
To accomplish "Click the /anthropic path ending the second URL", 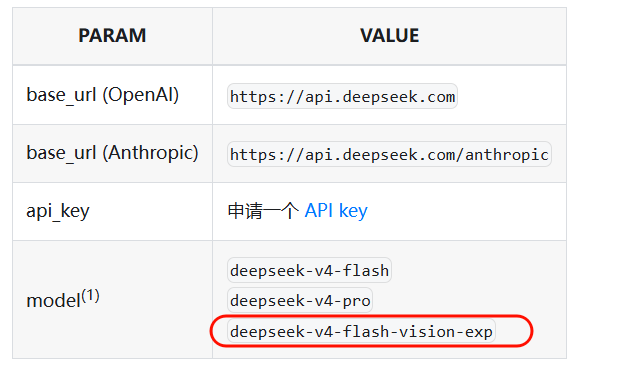I will click(x=502, y=155).
